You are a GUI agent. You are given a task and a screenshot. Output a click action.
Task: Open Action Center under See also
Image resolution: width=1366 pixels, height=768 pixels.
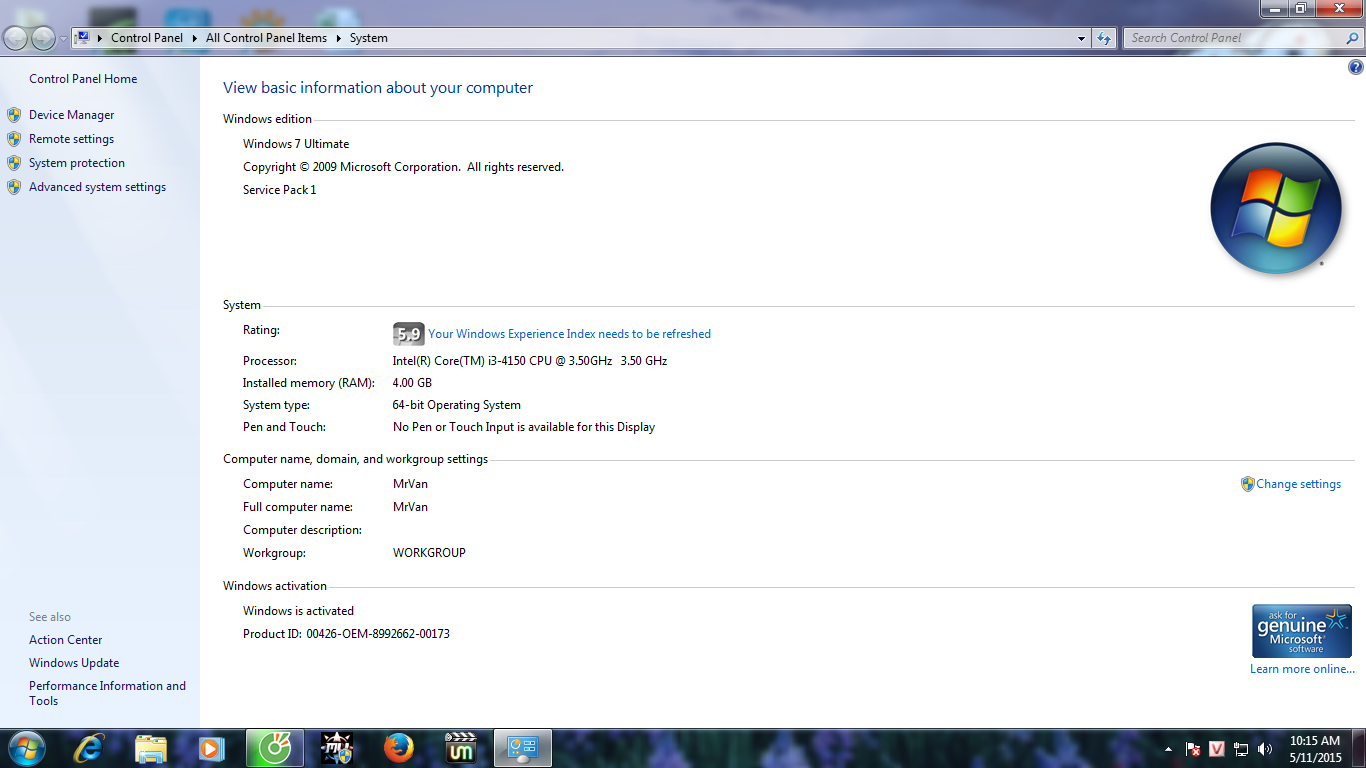[x=66, y=640]
